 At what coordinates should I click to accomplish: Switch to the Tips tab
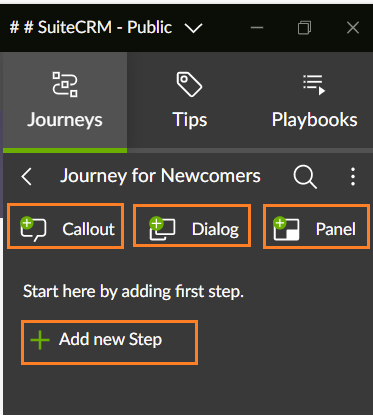coord(189,100)
